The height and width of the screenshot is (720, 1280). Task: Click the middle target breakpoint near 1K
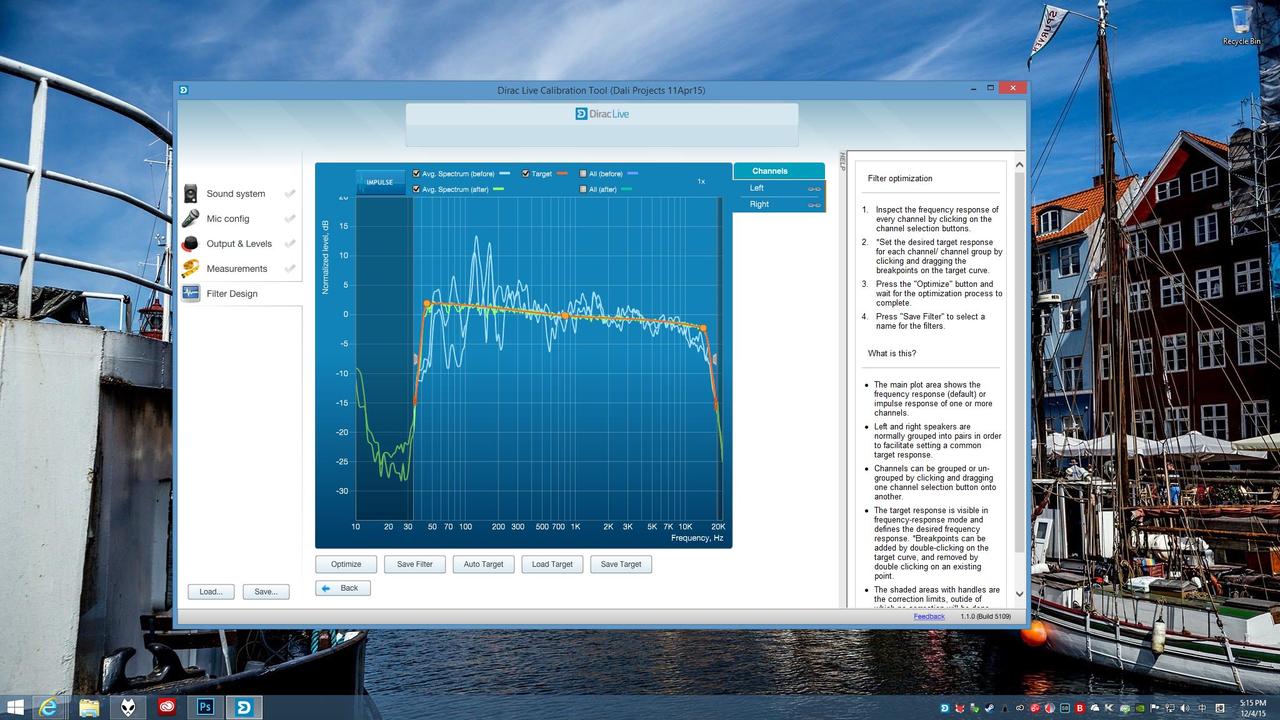click(x=564, y=315)
